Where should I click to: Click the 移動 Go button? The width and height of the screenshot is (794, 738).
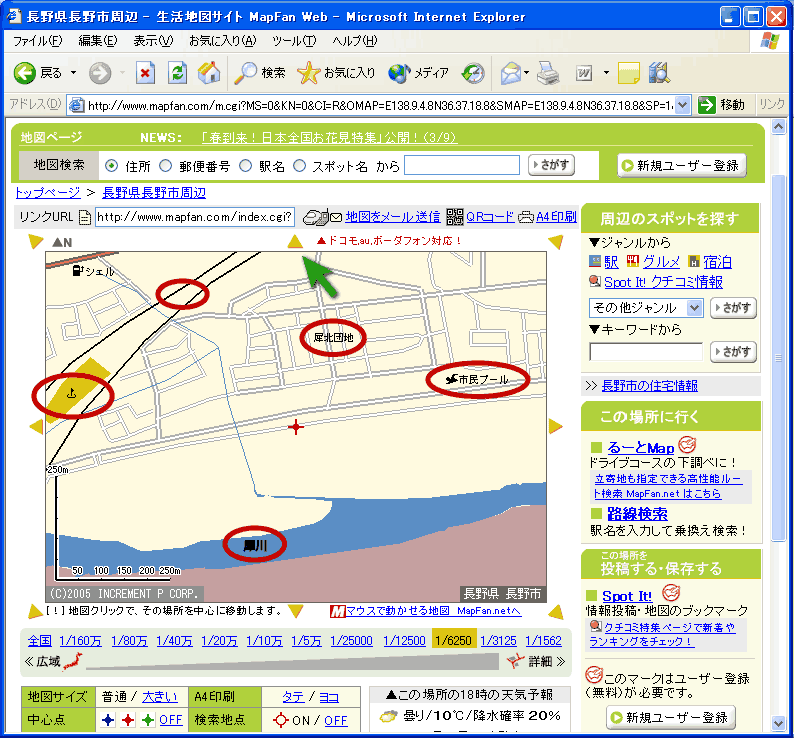point(722,105)
